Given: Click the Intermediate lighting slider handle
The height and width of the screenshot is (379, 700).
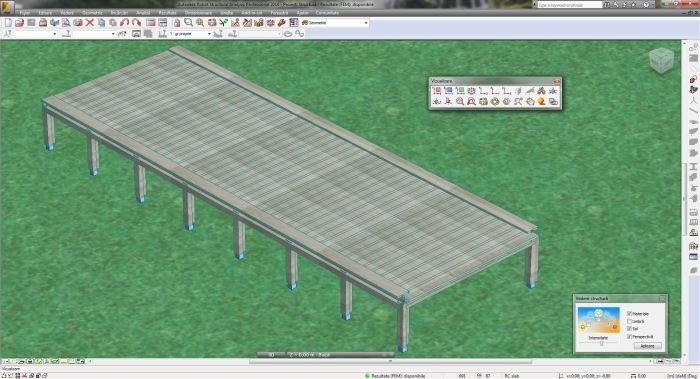Looking at the screenshot, I should point(601,343).
